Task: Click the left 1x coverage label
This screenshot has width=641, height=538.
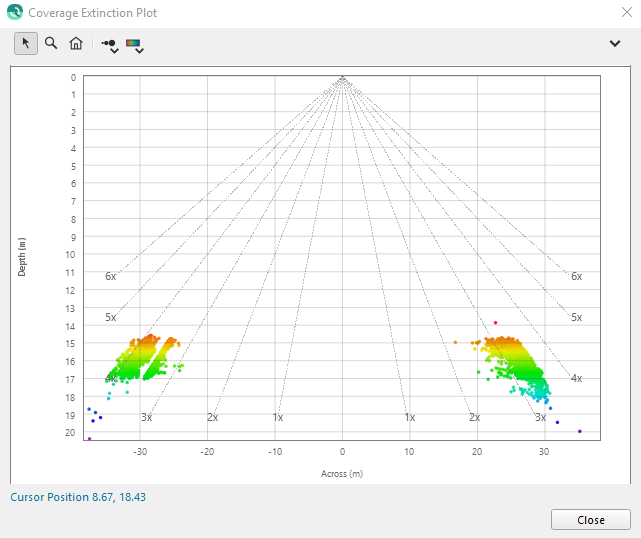Action: pos(277,417)
